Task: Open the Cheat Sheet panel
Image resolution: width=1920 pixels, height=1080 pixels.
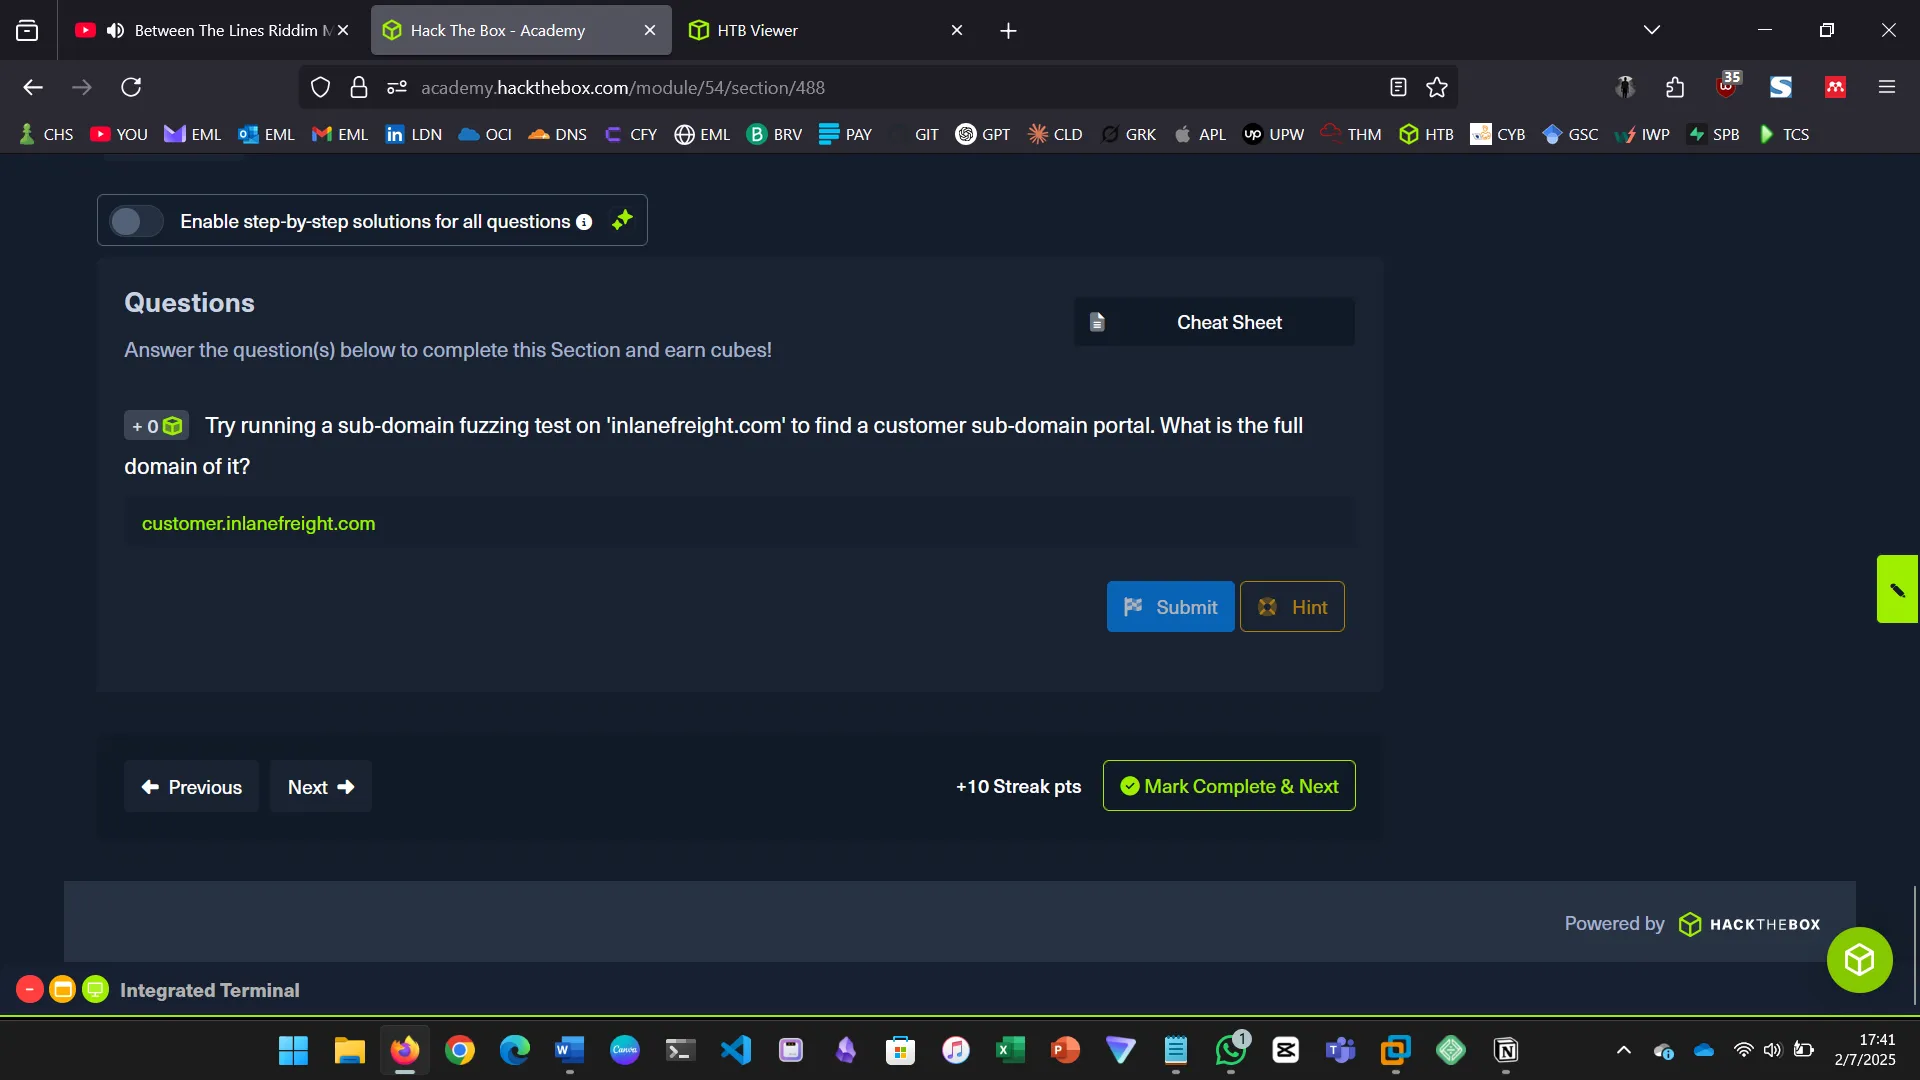Action: [x=1213, y=322]
